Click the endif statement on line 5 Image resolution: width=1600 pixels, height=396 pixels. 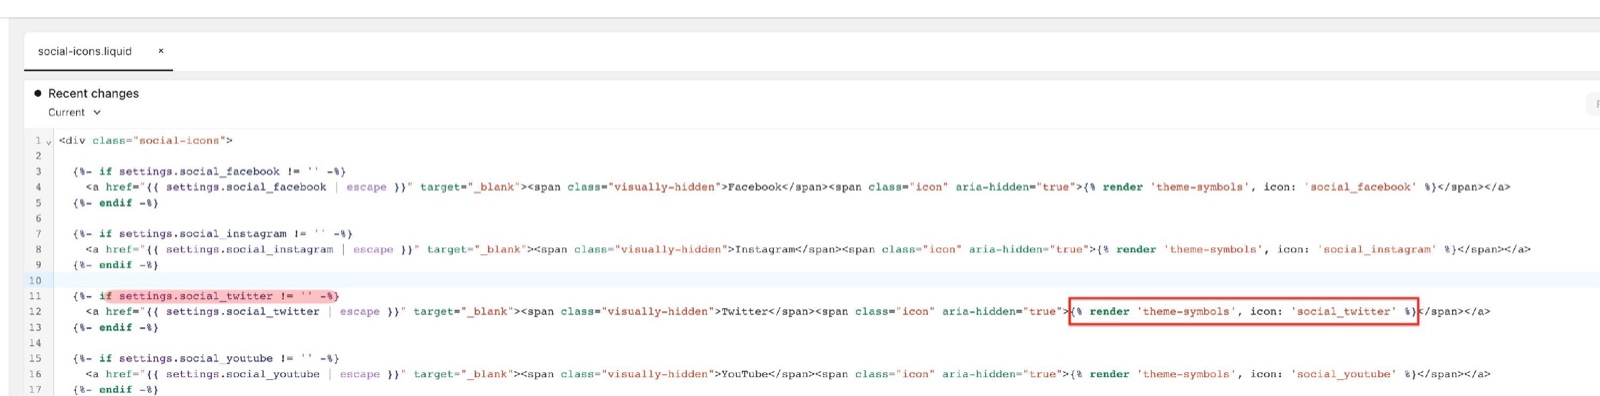115,203
